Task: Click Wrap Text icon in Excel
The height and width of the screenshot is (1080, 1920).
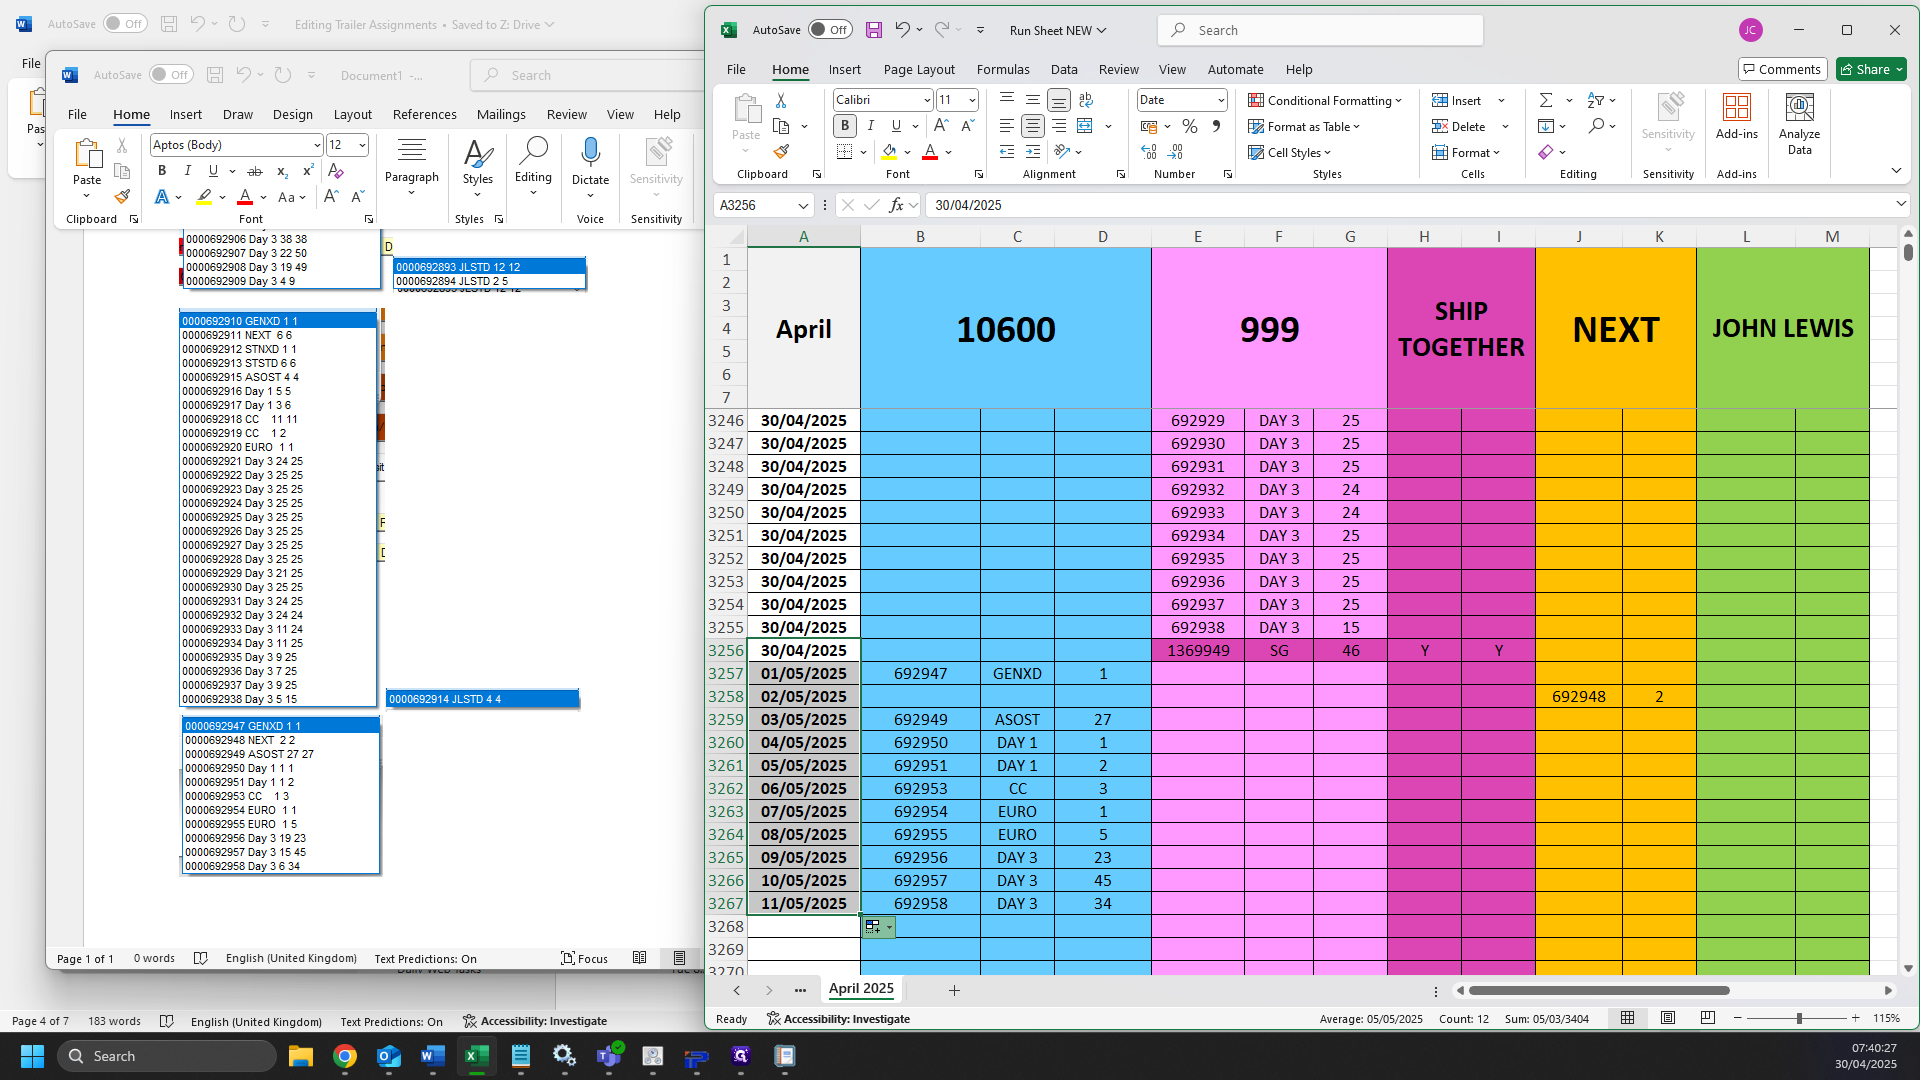Action: point(1086,100)
